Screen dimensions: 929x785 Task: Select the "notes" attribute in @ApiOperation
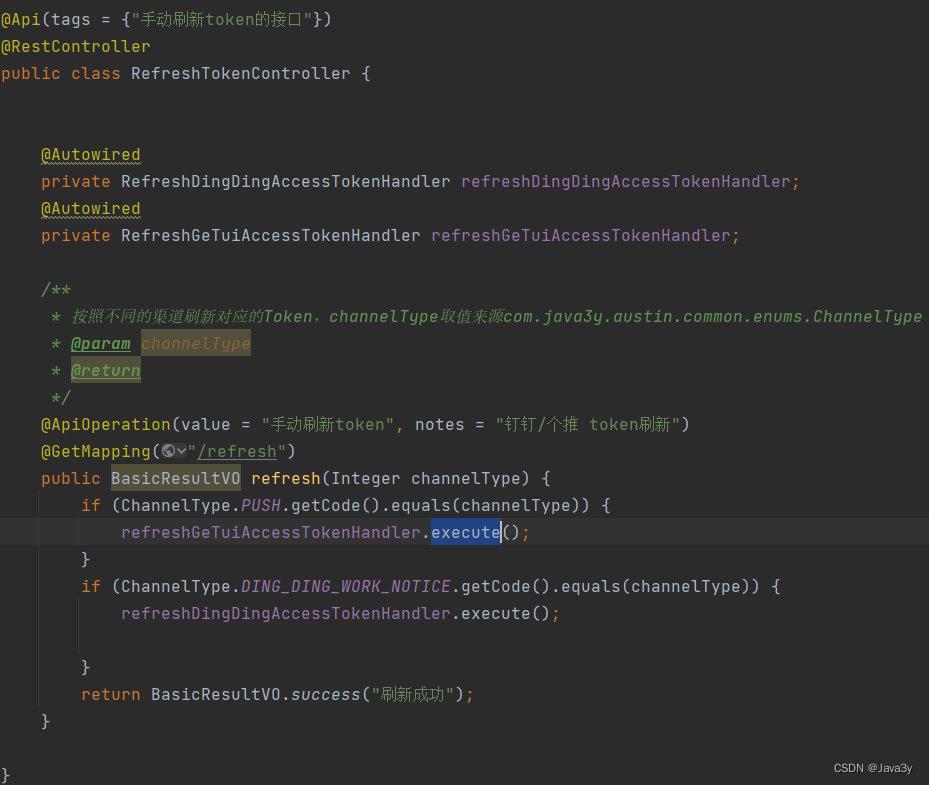(440, 425)
